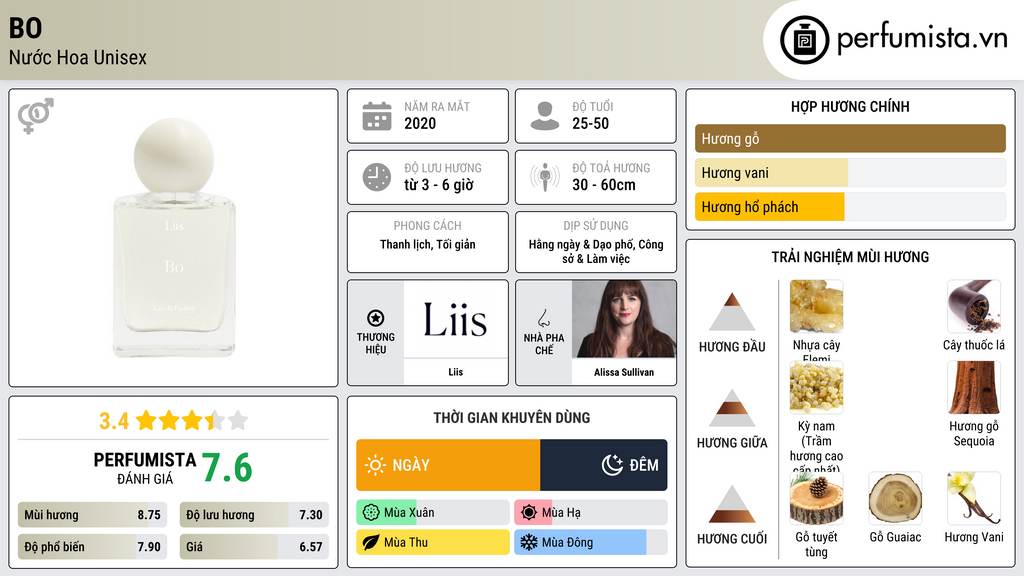Click the Hương đầu pyramid icon
1024x576 pixels.
pos(732,312)
